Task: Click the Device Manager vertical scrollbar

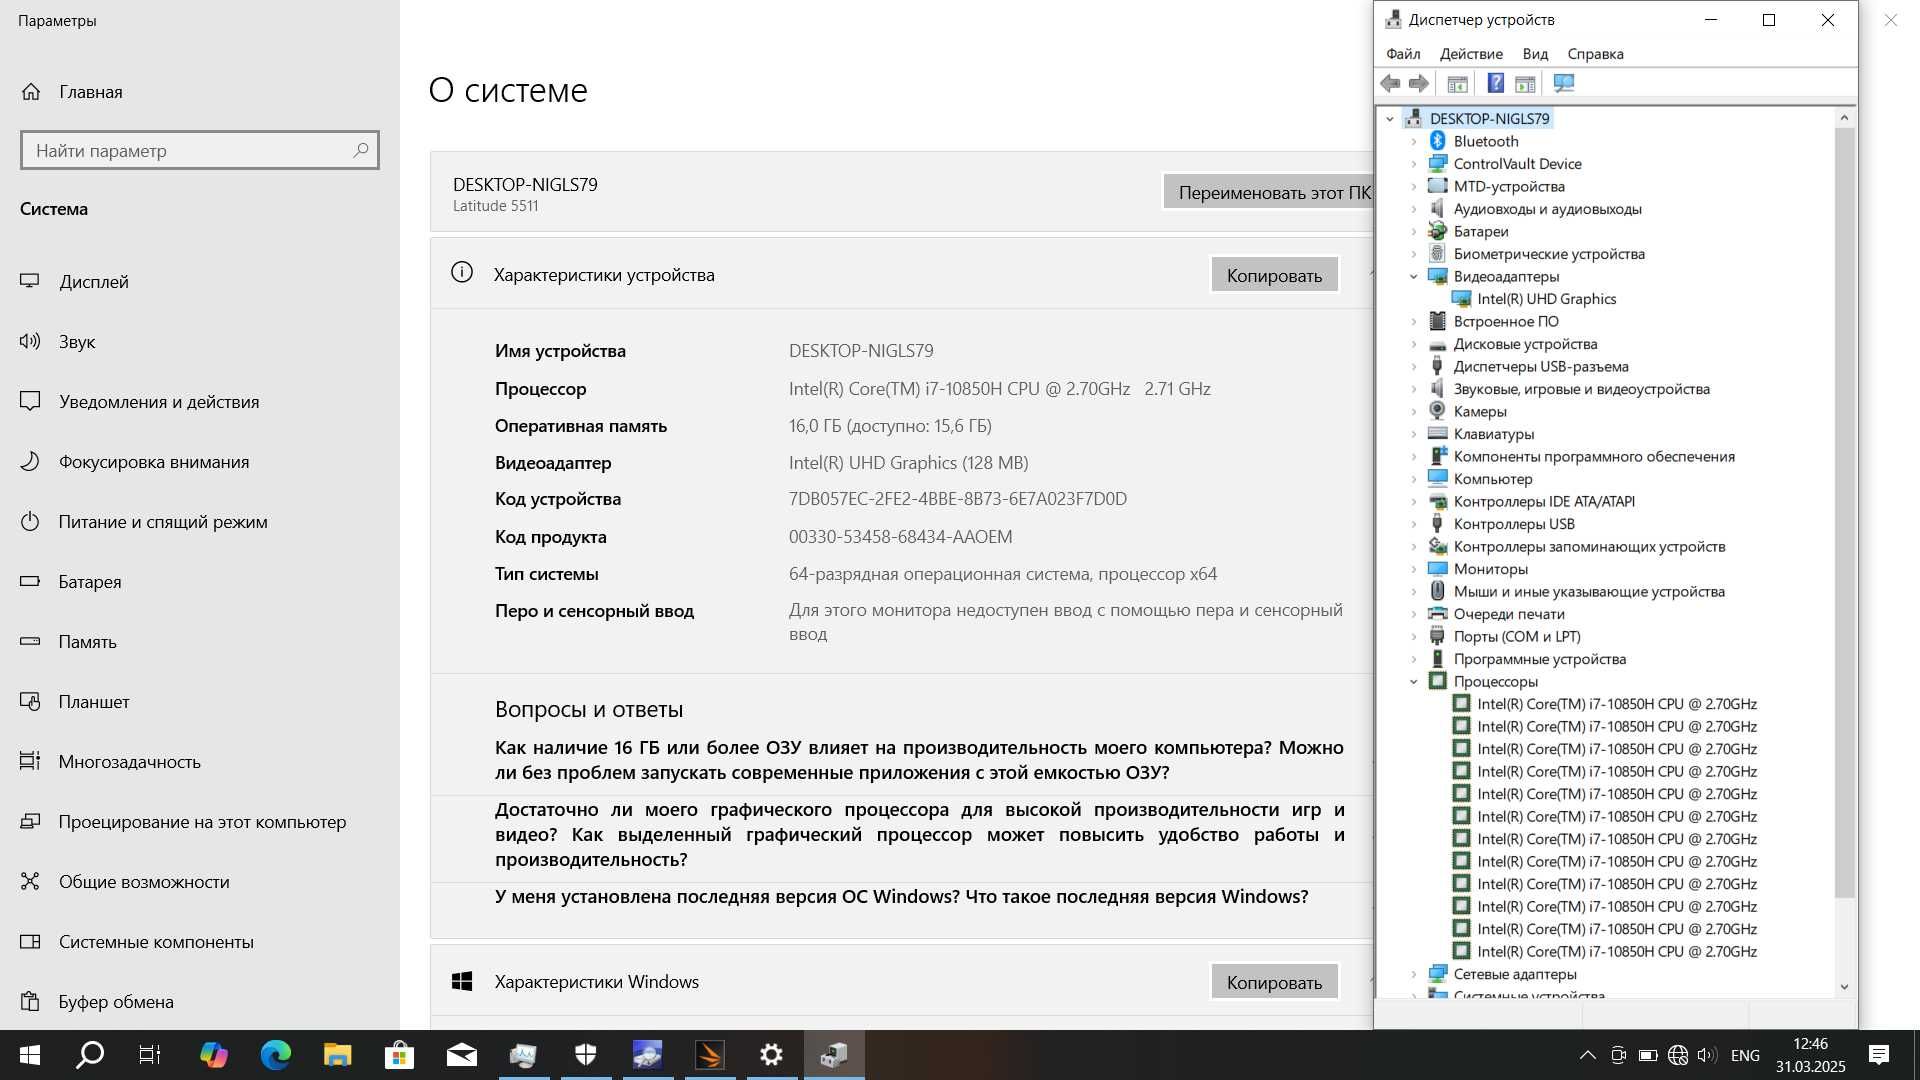Action: (1845, 512)
